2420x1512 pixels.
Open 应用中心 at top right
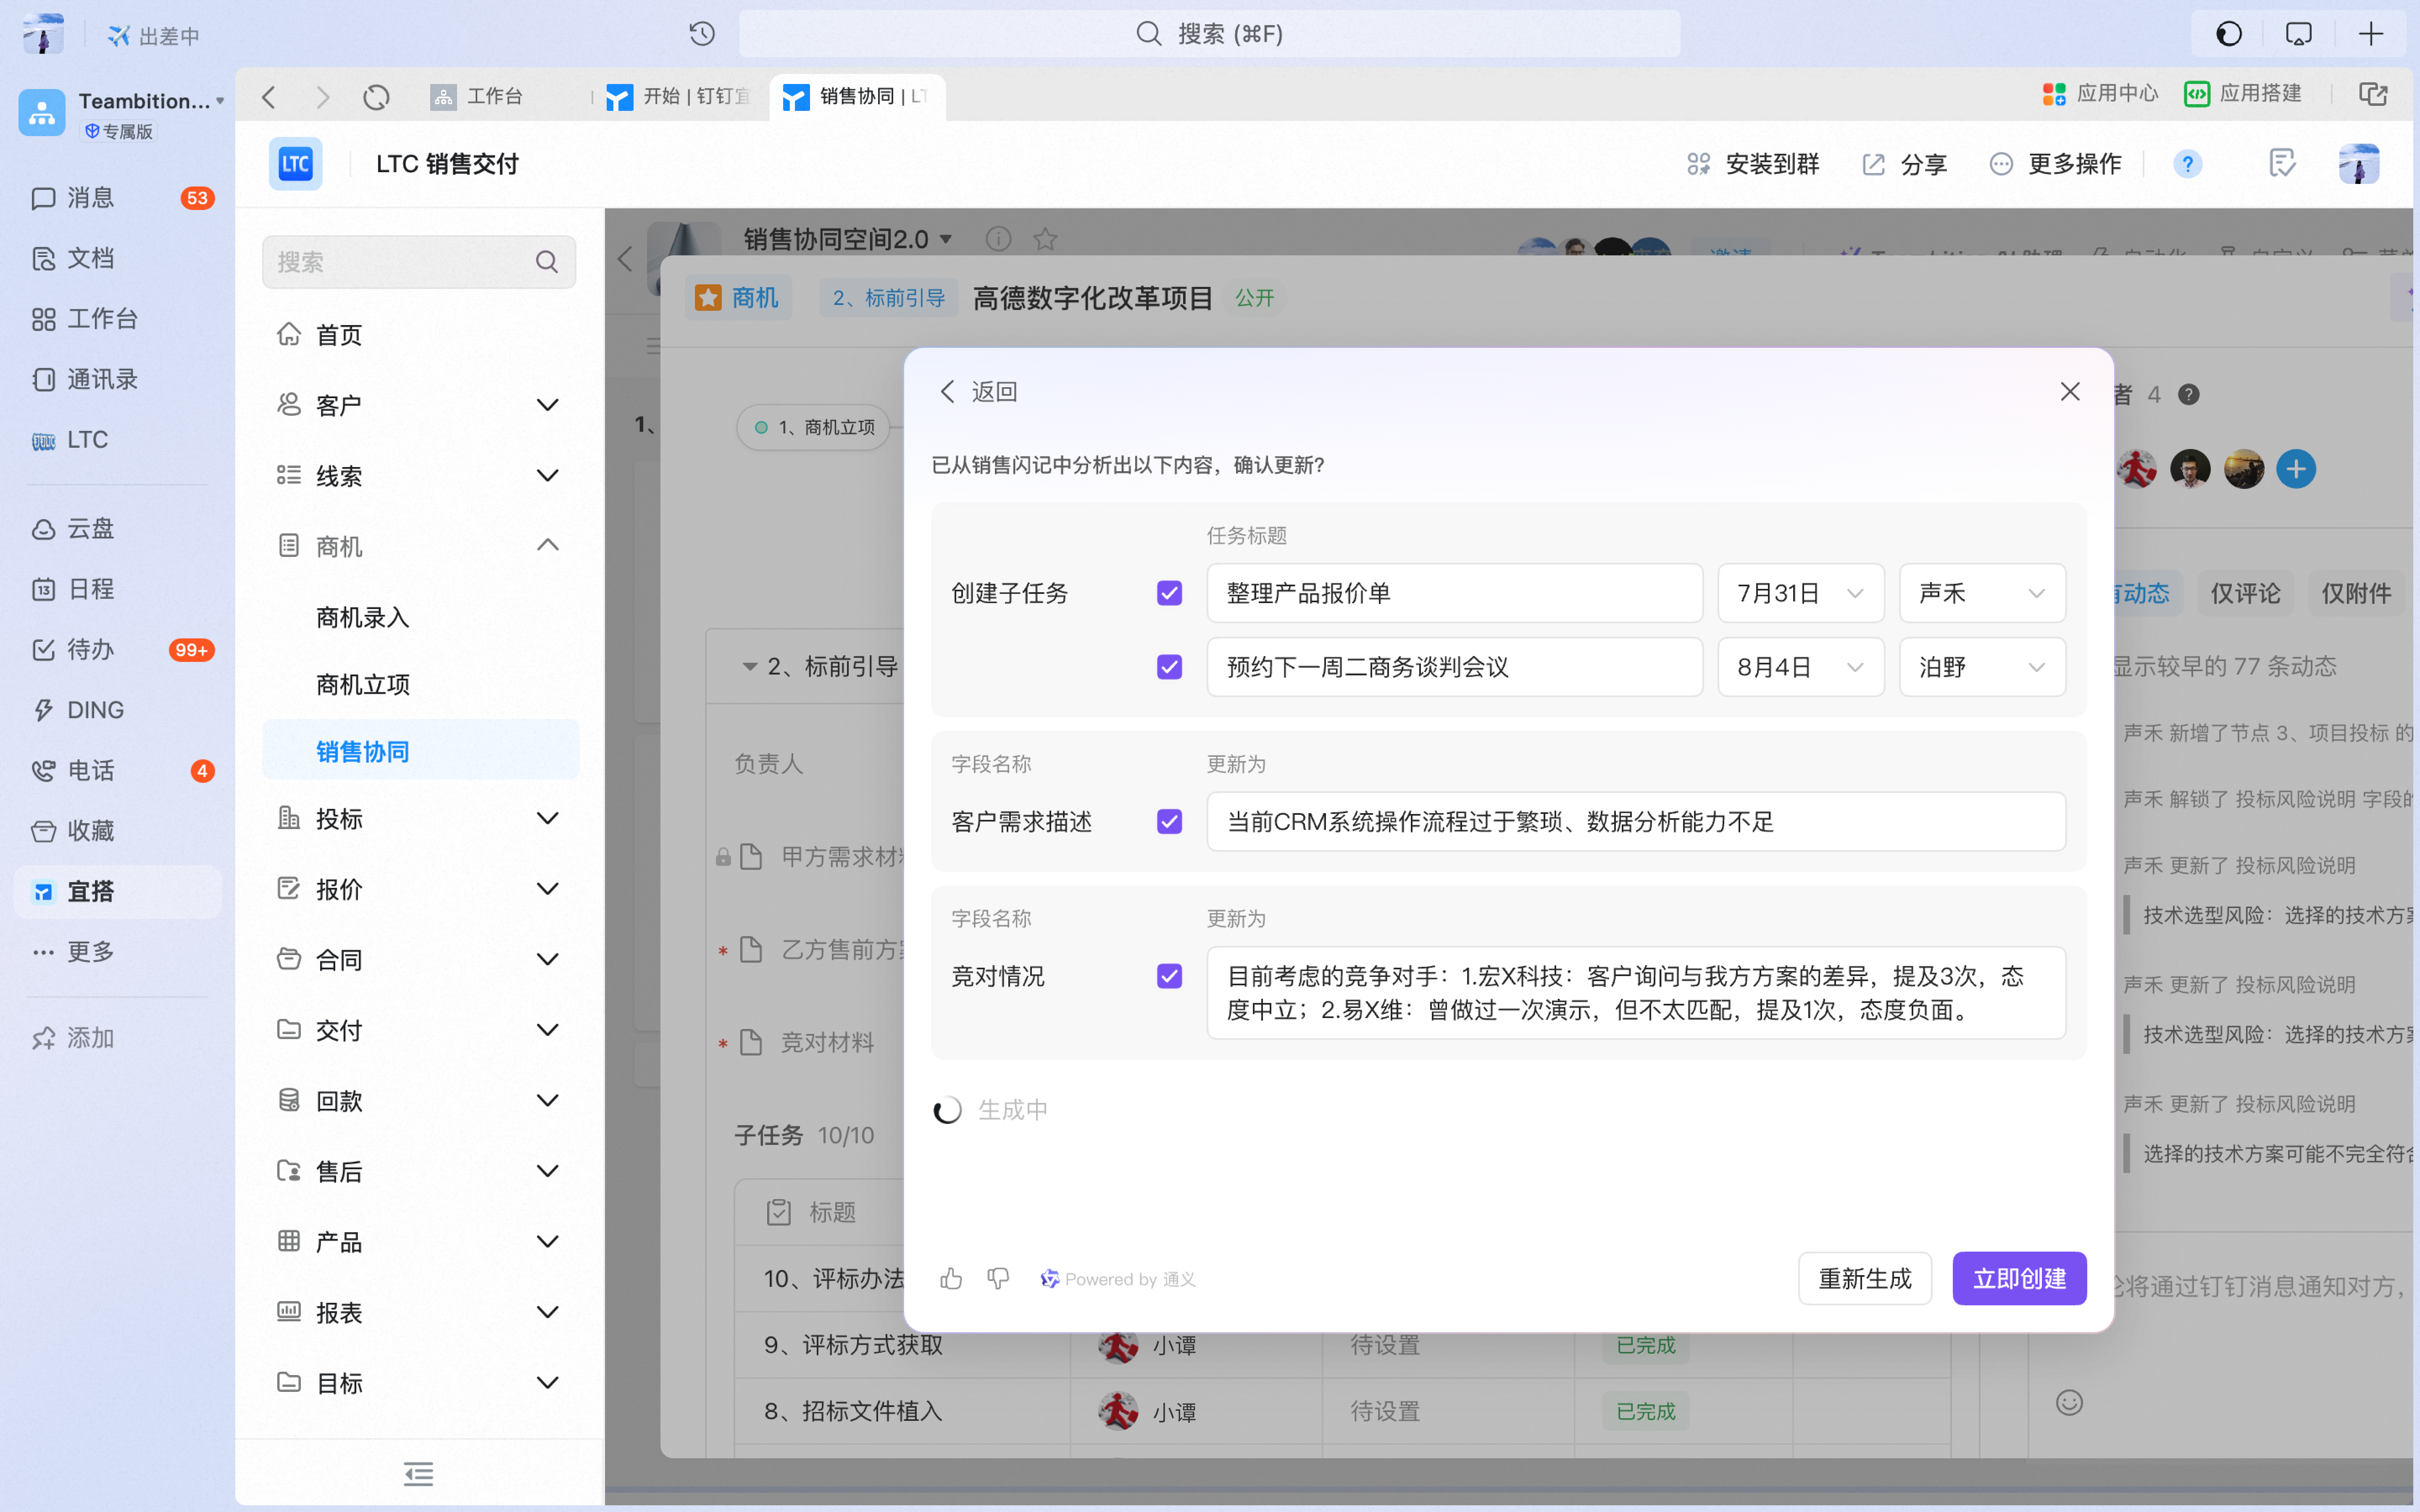click(x=2100, y=94)
